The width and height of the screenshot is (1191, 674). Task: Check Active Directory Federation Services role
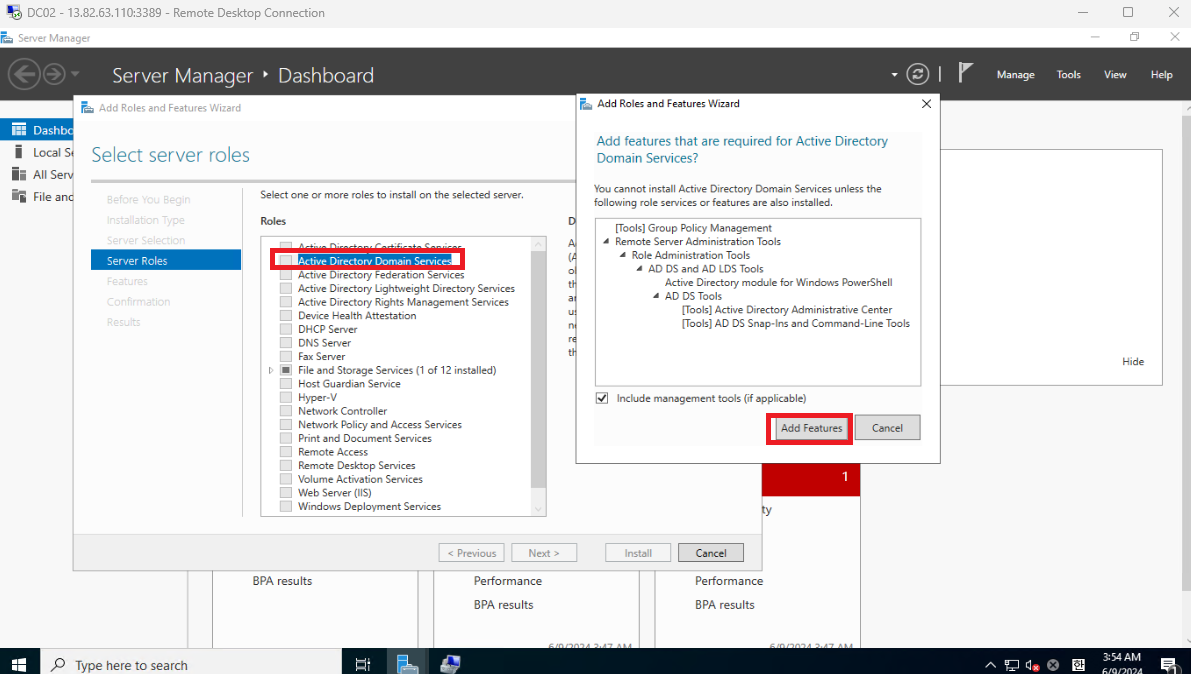tap(286, 274)
